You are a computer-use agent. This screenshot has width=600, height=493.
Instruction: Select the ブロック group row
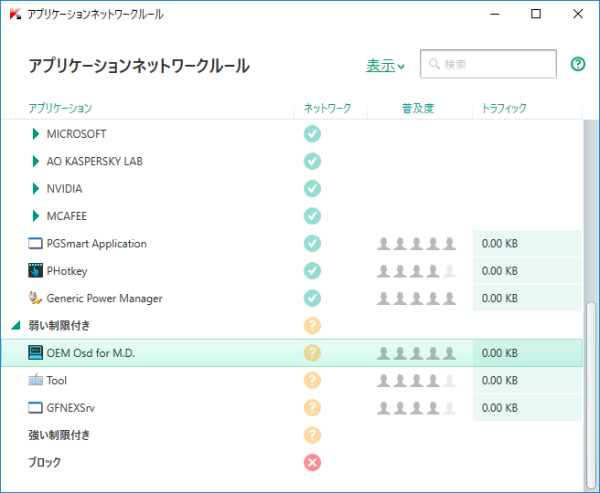click(x=292, y=462)
